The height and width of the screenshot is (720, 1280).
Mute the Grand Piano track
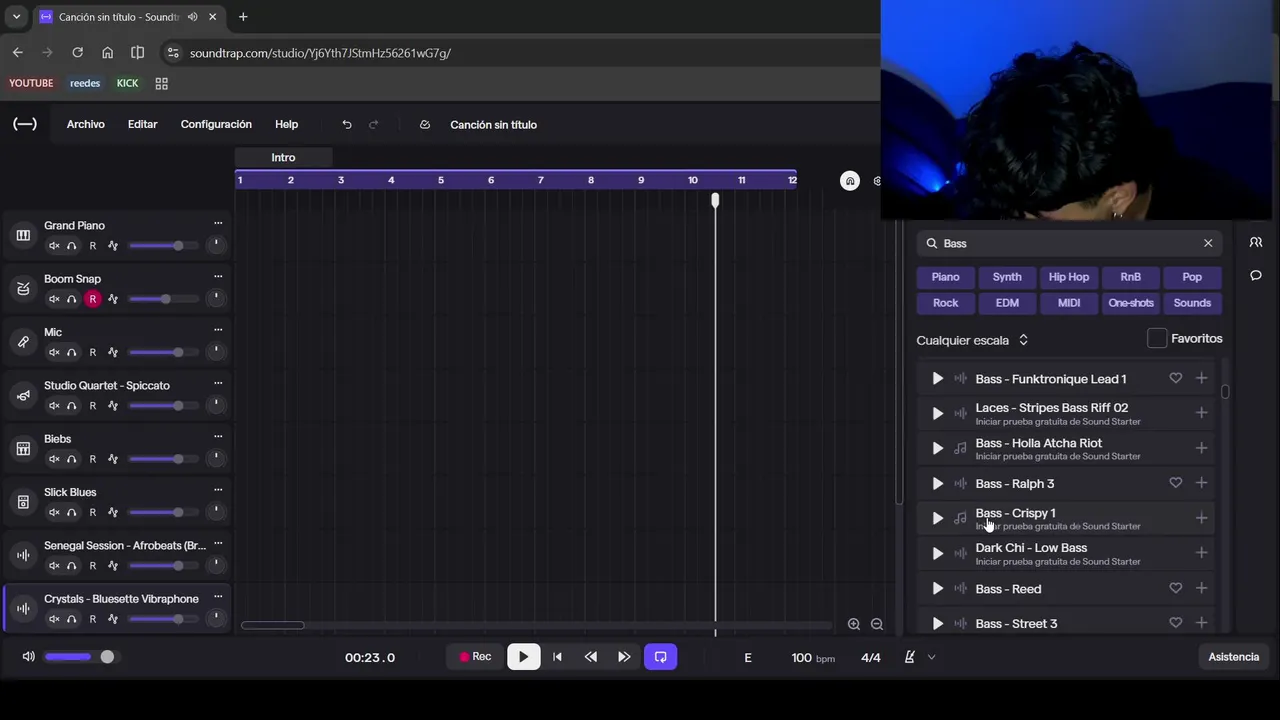tap(54, 246)
